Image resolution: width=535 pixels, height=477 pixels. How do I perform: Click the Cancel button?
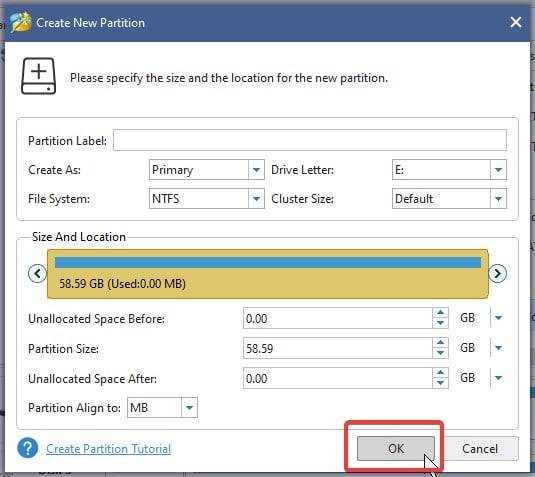click(x=480, y=448)
